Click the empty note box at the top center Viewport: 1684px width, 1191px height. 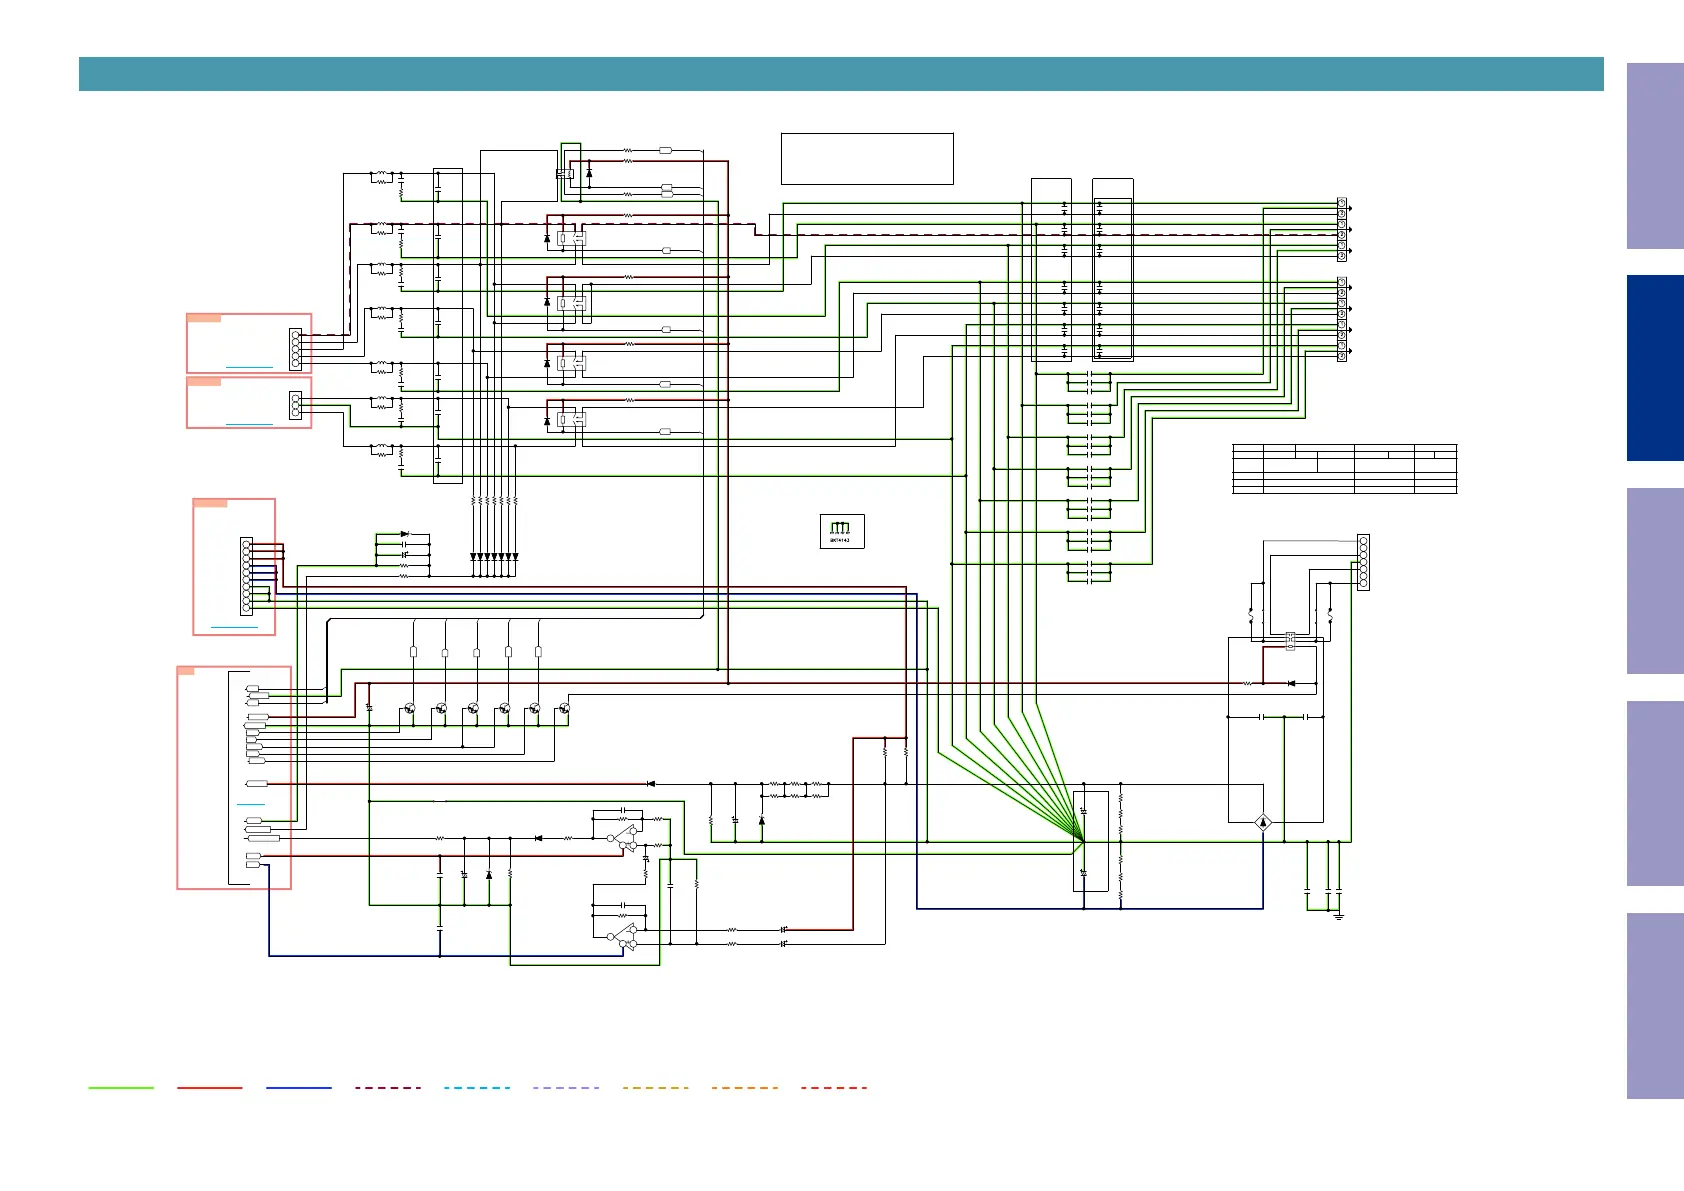(x=867, y=158)
